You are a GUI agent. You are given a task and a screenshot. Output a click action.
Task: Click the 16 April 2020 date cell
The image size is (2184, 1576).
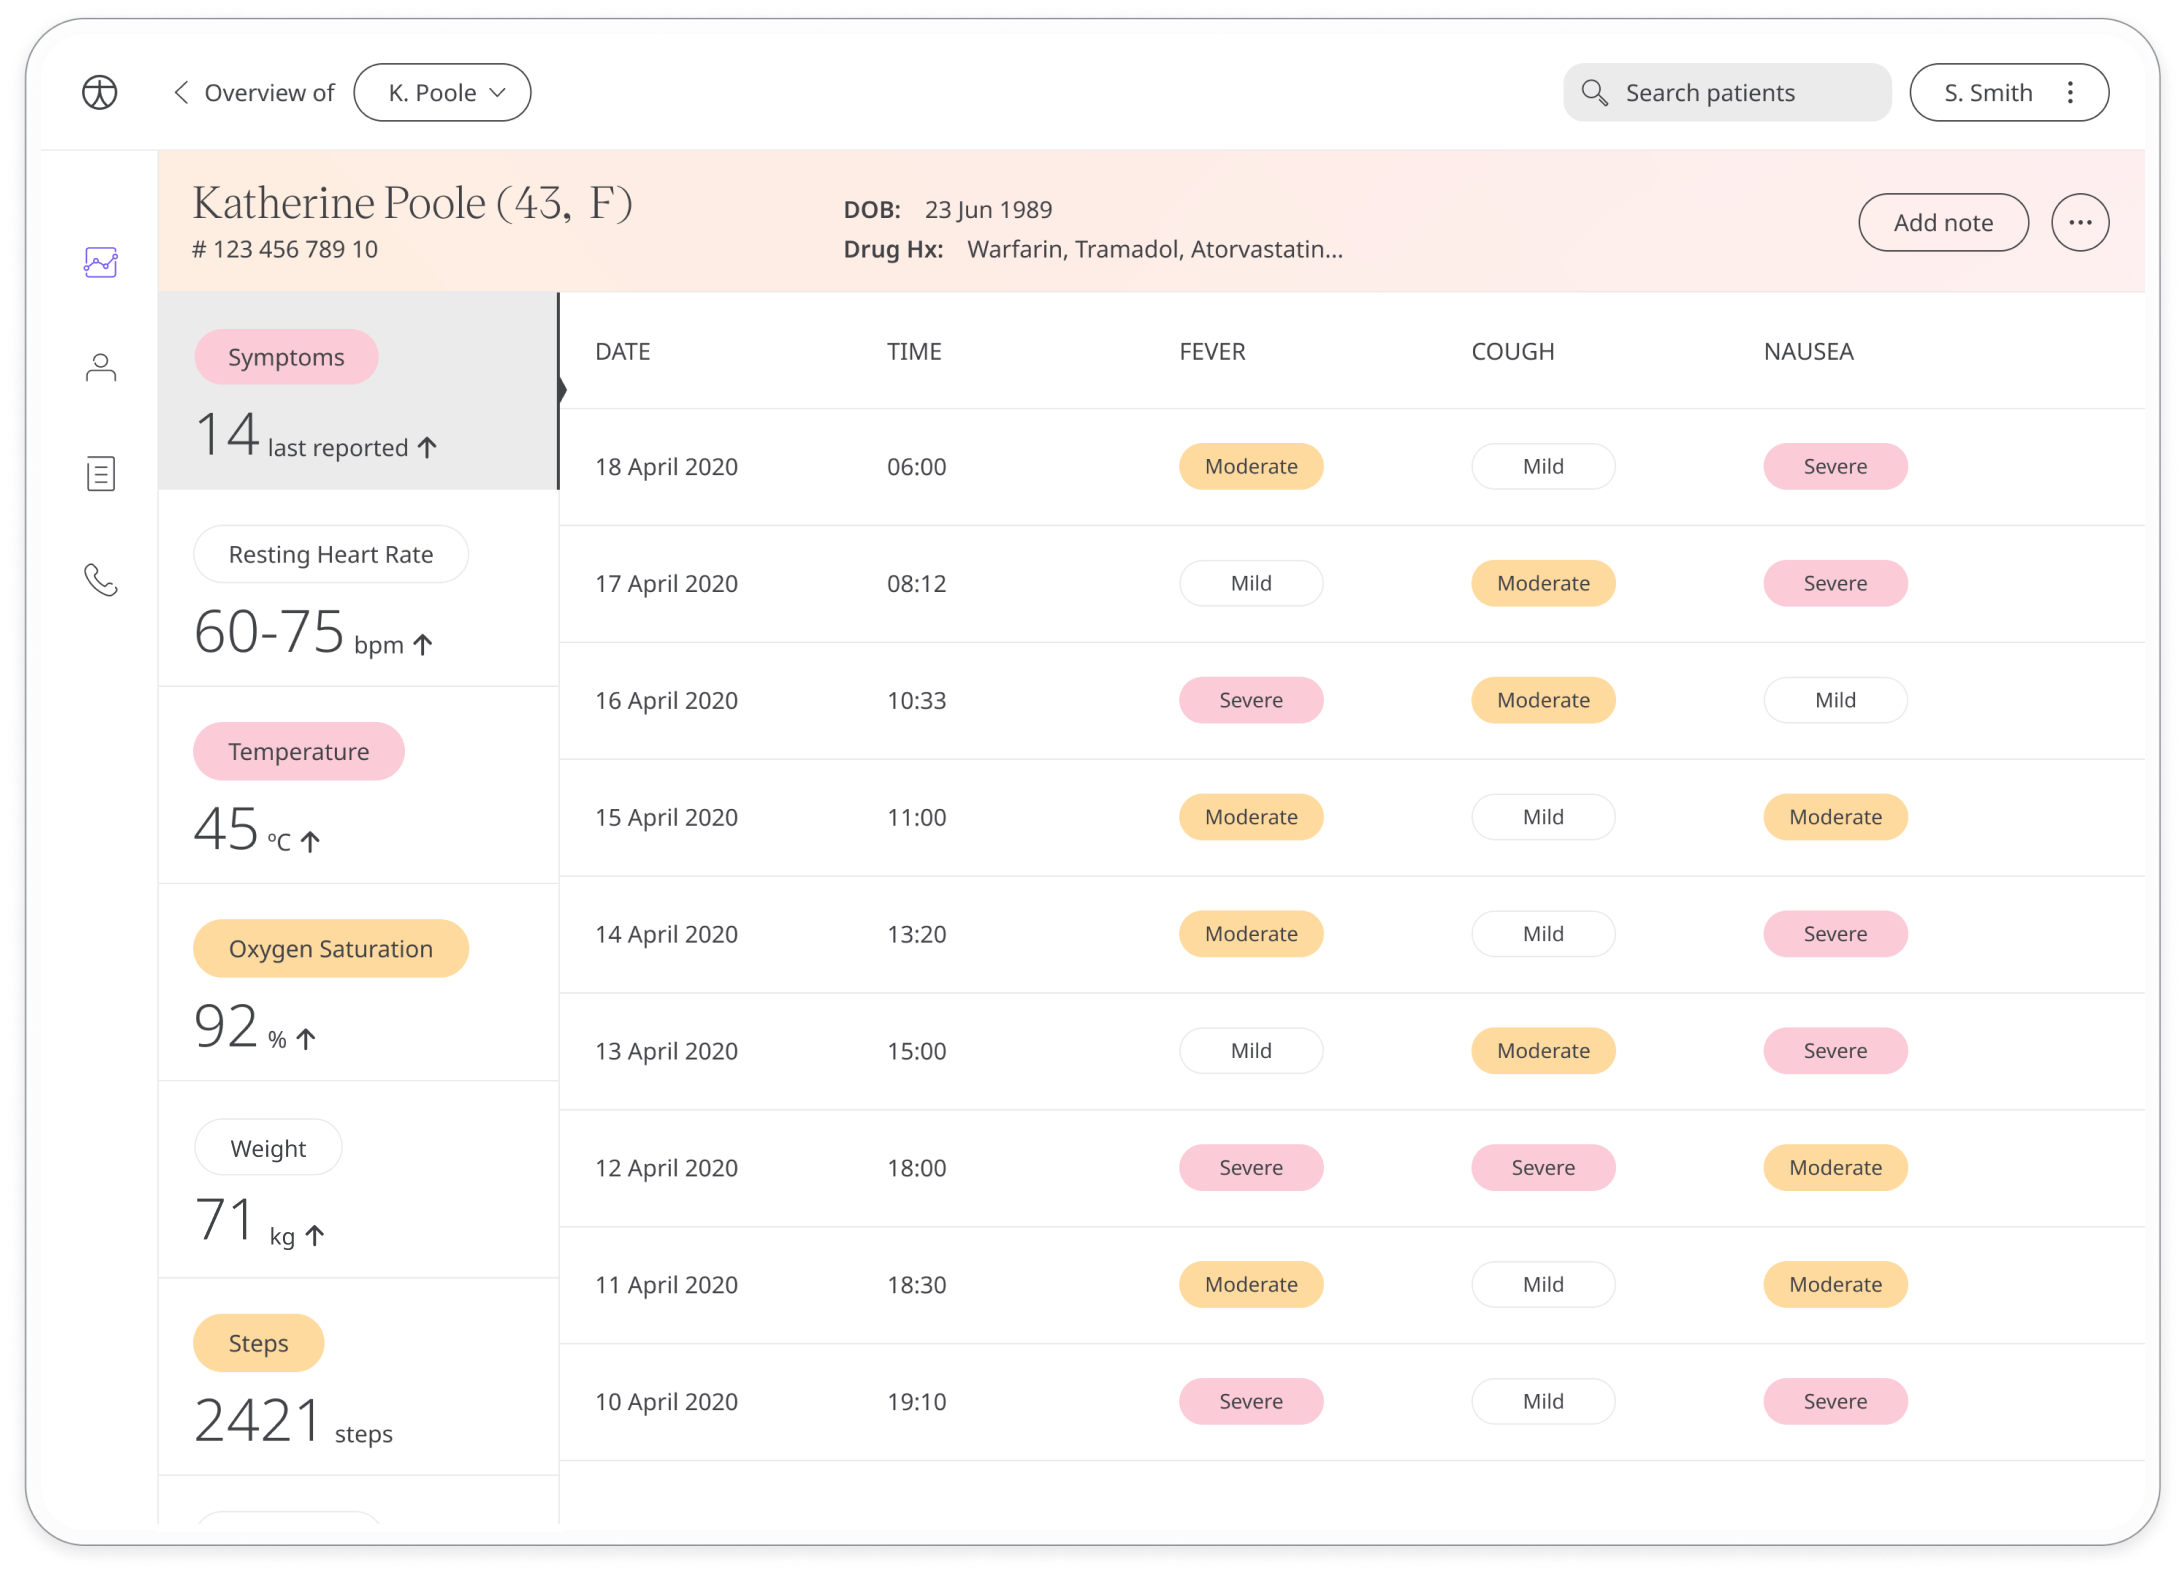click(x=667, y=701)
